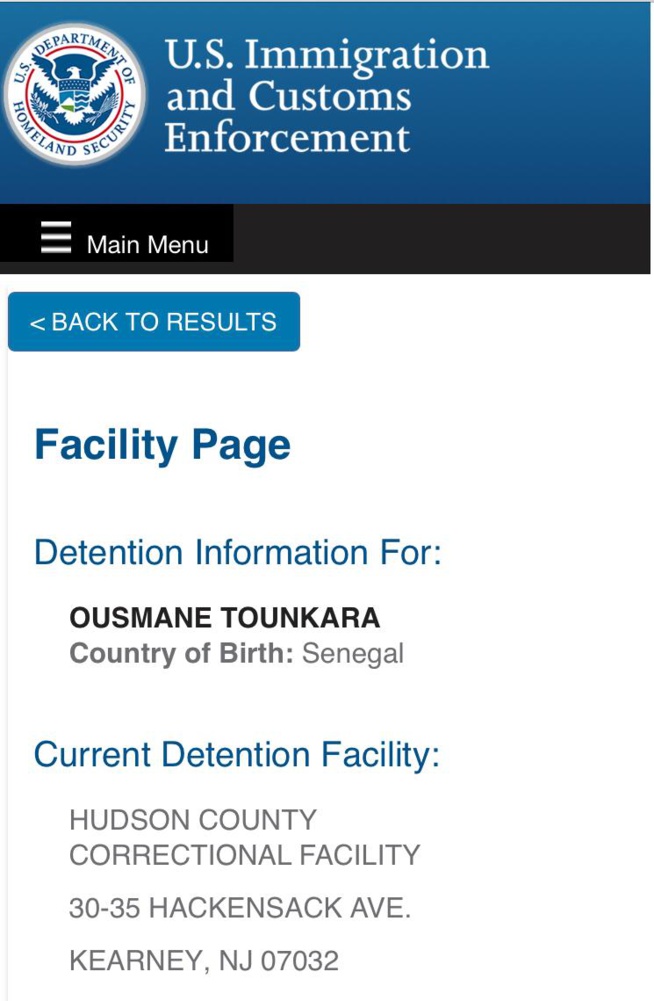
Task: Click the U.S. Immigration header text line
Action: (326, 55)
